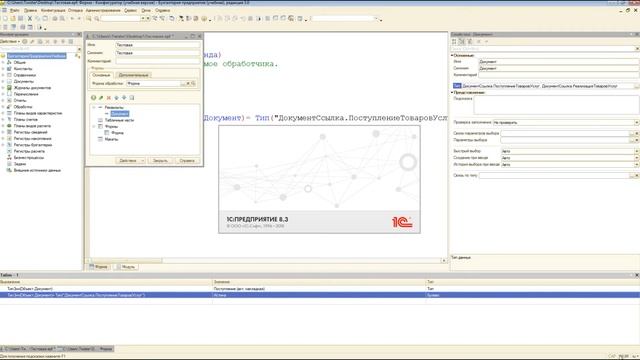The image size is (640, 360).
Task: Click the Undo arrow in main toolbar
Action: tap(72, 18)
